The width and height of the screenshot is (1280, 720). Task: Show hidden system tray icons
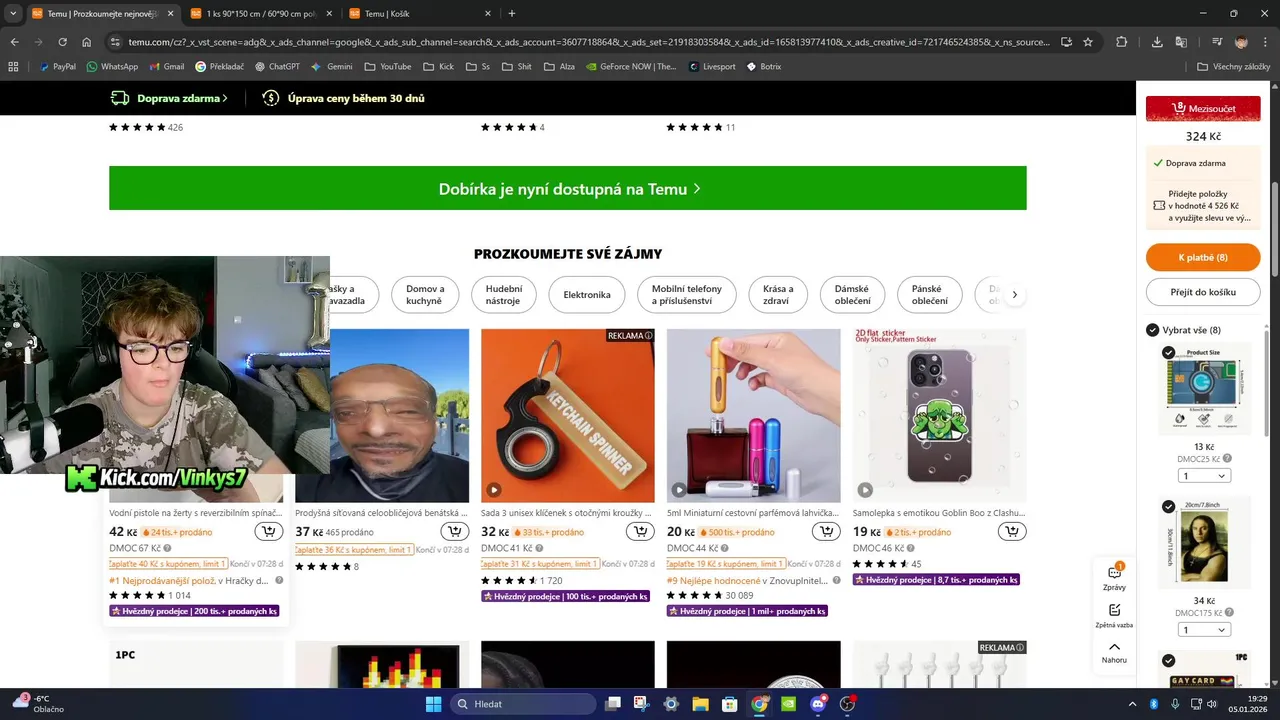[1132, 704]
